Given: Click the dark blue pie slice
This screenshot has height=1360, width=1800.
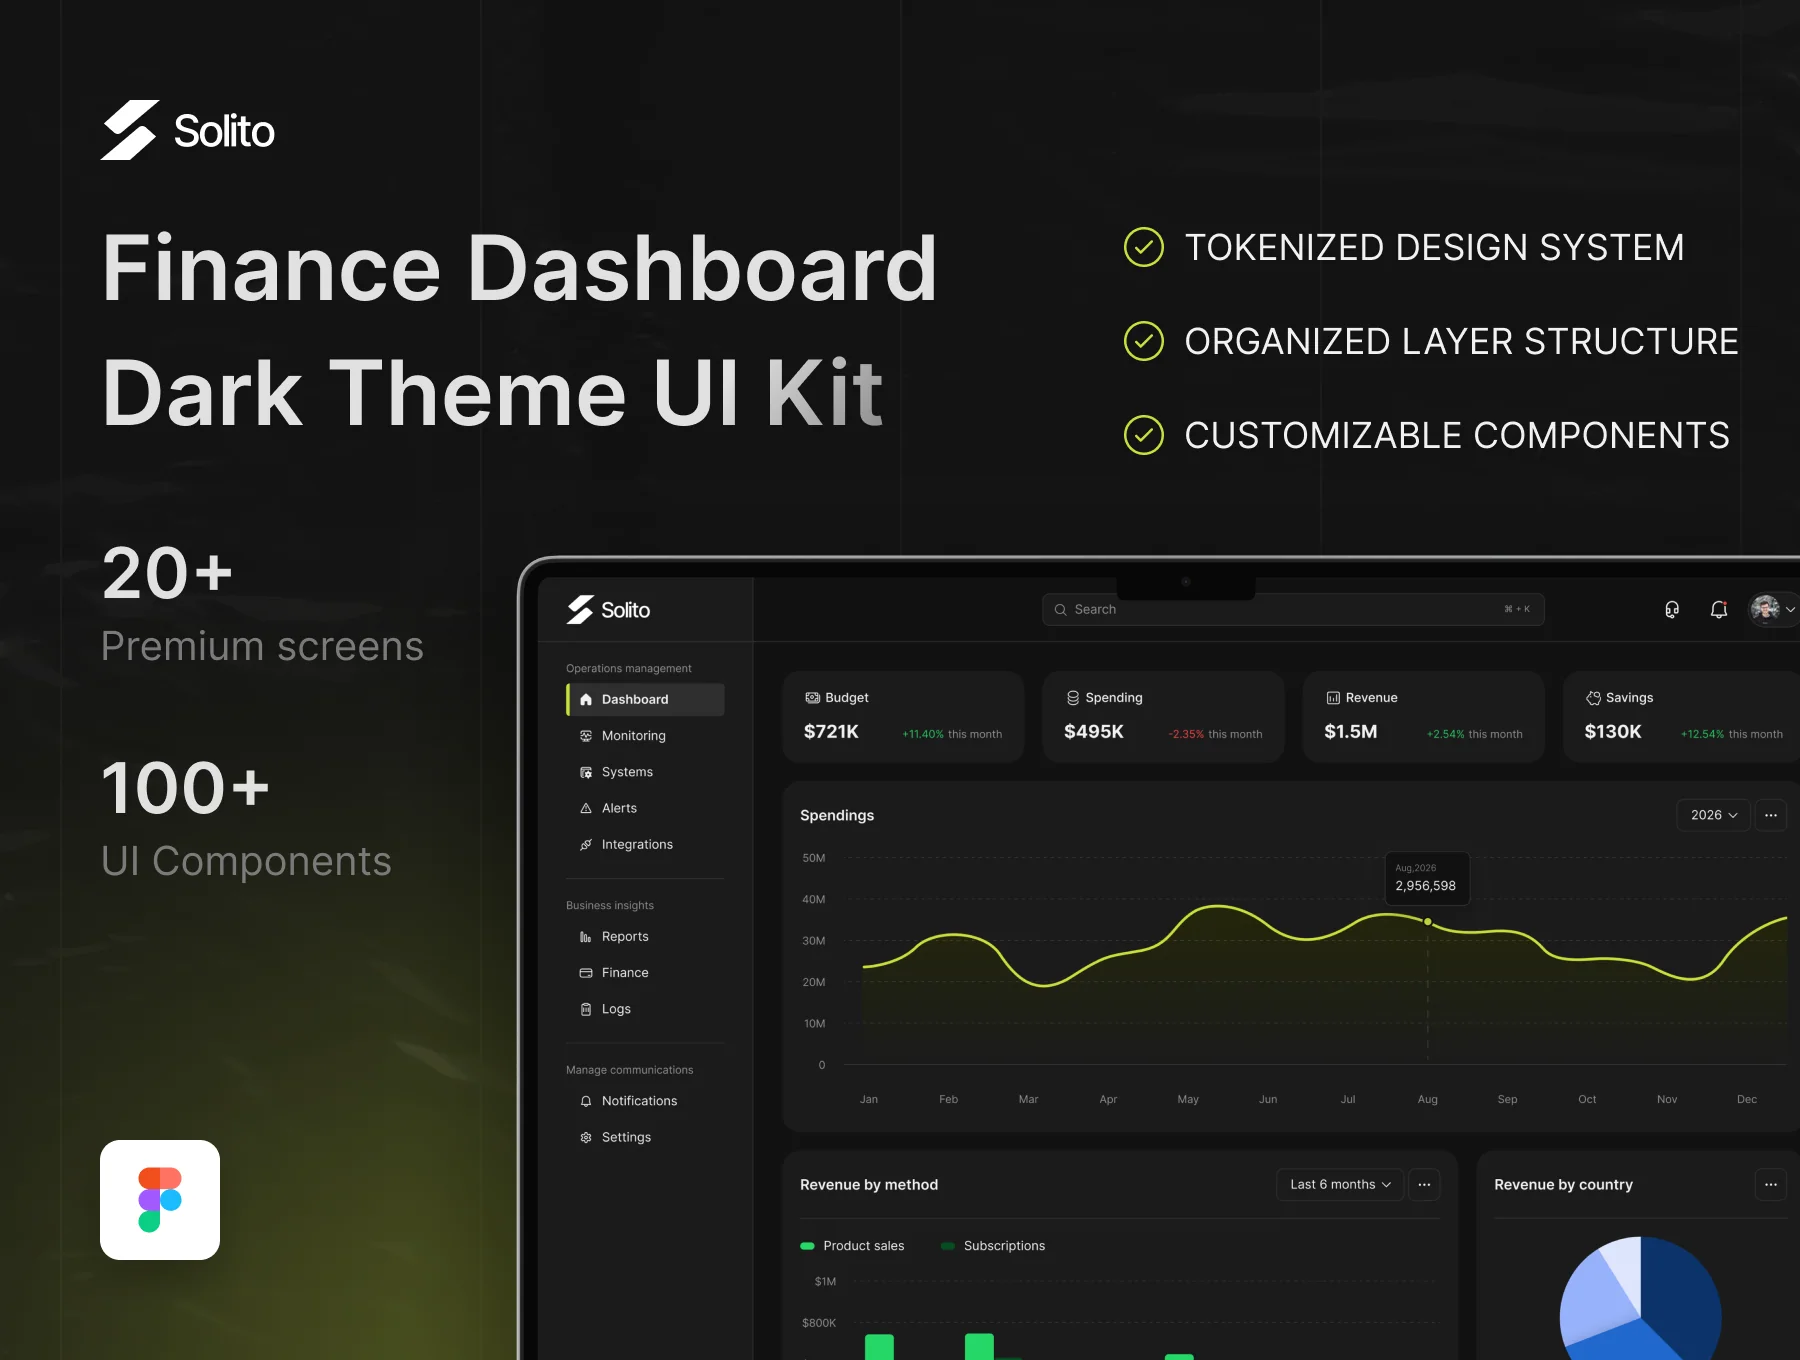Looking at the screenshot, I should [x=1685, y=1295].
